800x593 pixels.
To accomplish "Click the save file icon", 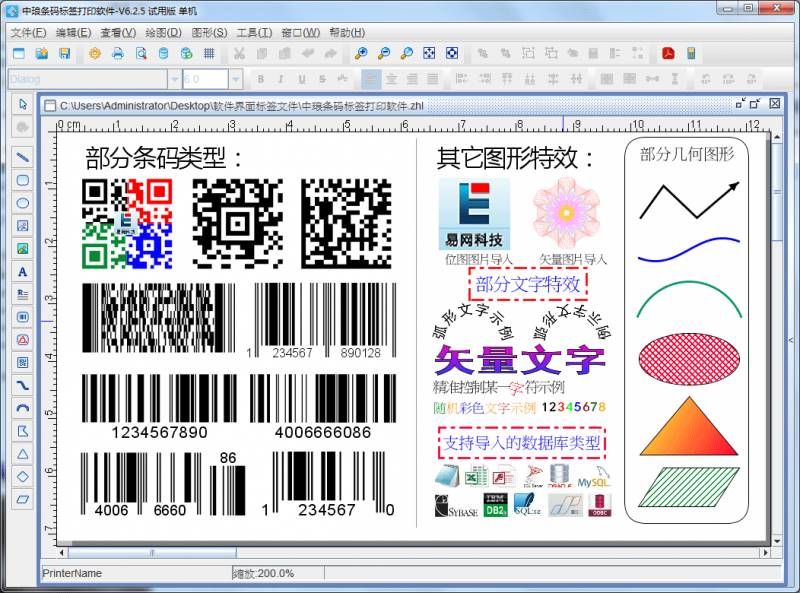I will click(x=64, y=53).
